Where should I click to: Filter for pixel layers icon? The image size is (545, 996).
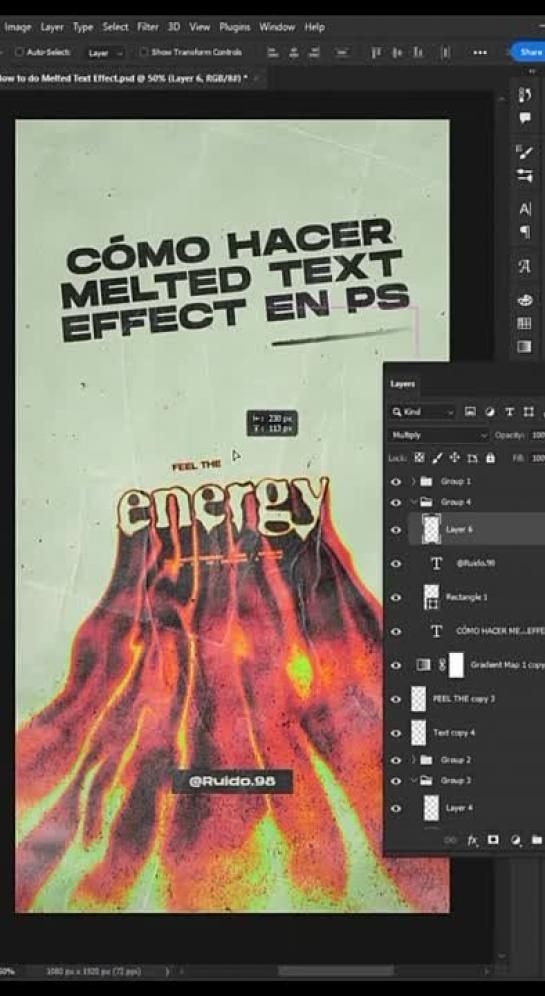pos(470,412)
